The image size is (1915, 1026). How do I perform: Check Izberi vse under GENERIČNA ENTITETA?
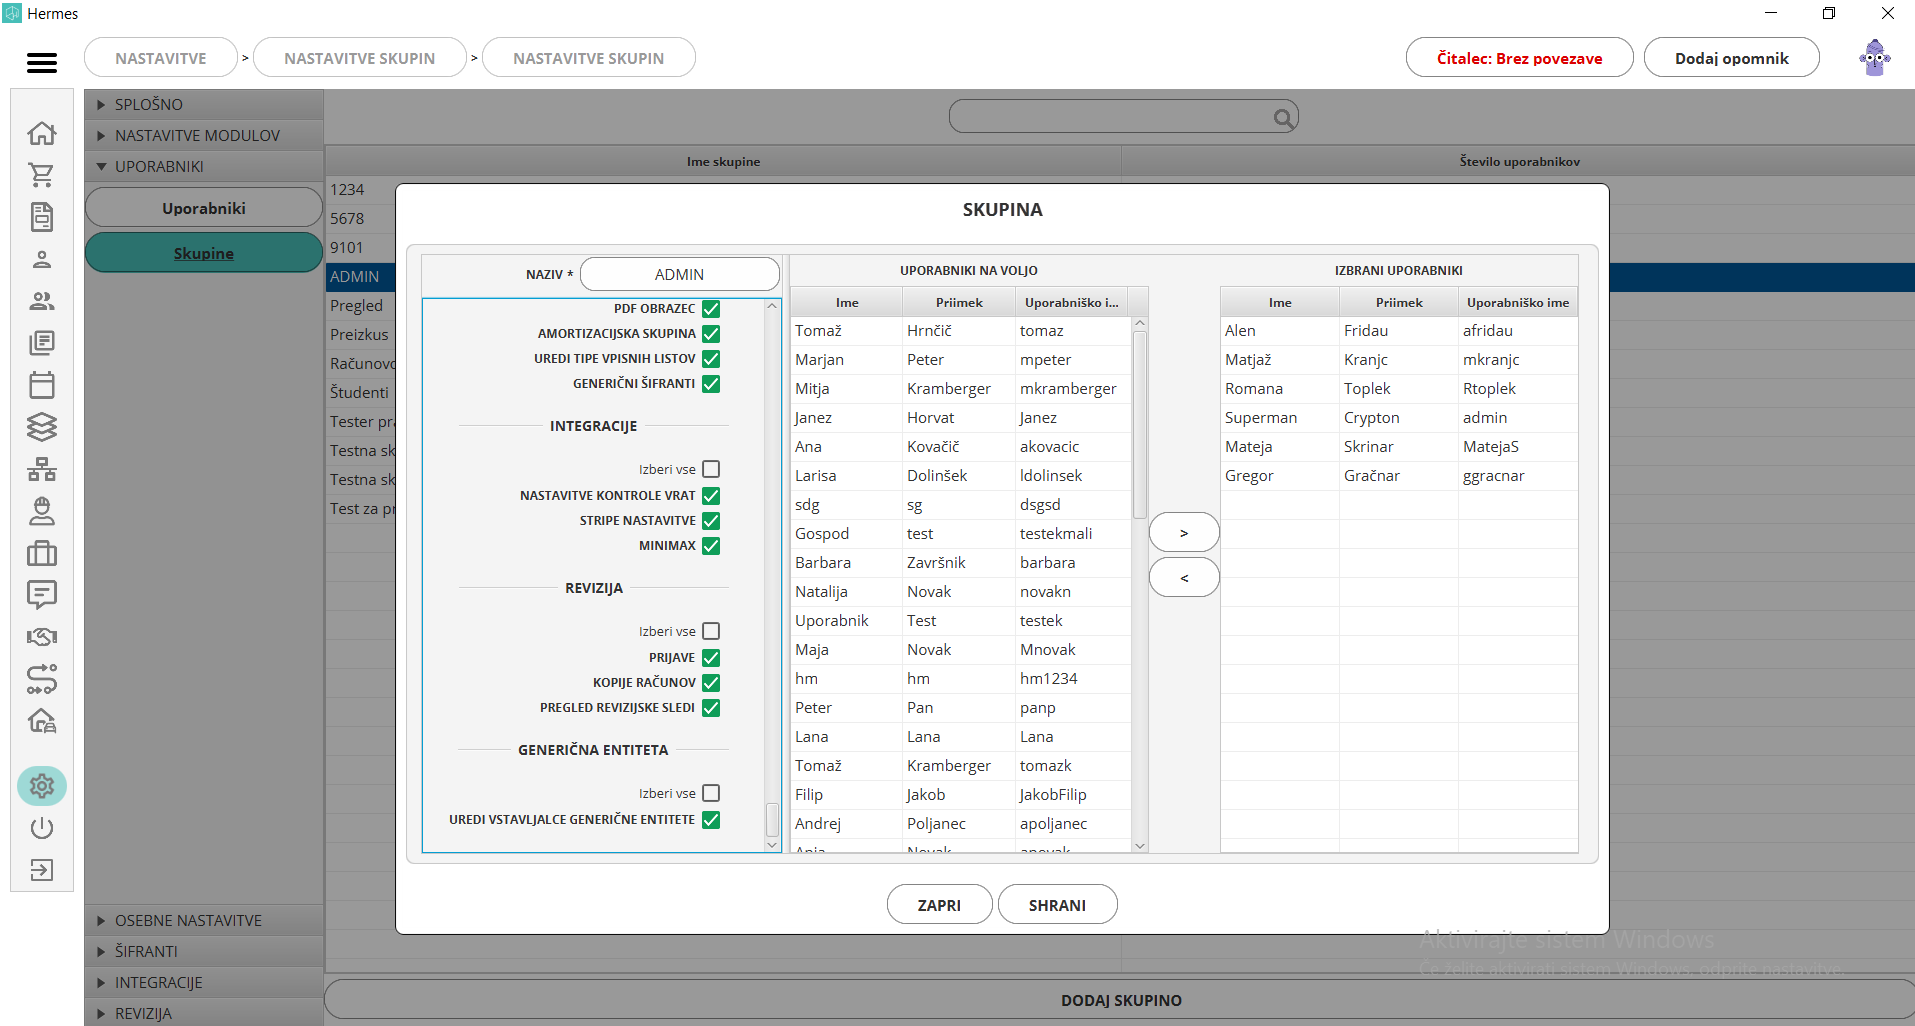point(711,793)
